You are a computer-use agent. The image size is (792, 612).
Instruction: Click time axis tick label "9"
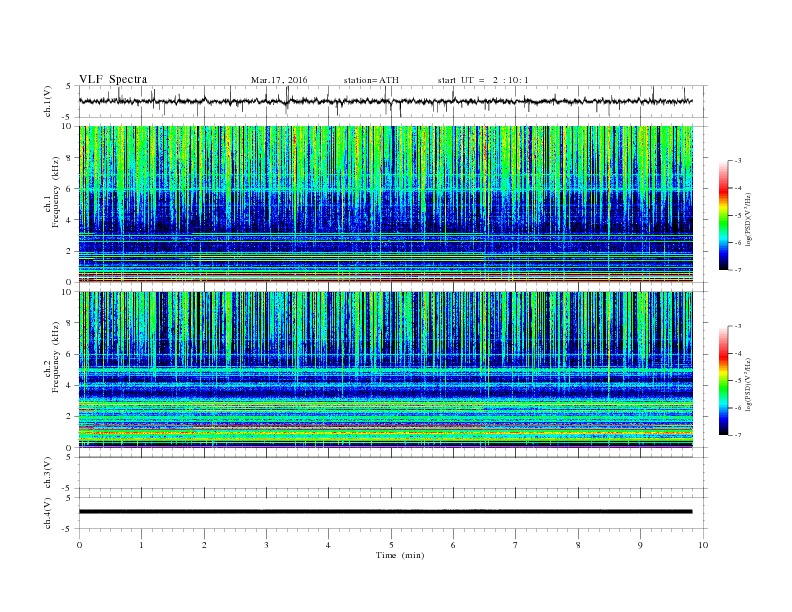[x=640, y=545]
